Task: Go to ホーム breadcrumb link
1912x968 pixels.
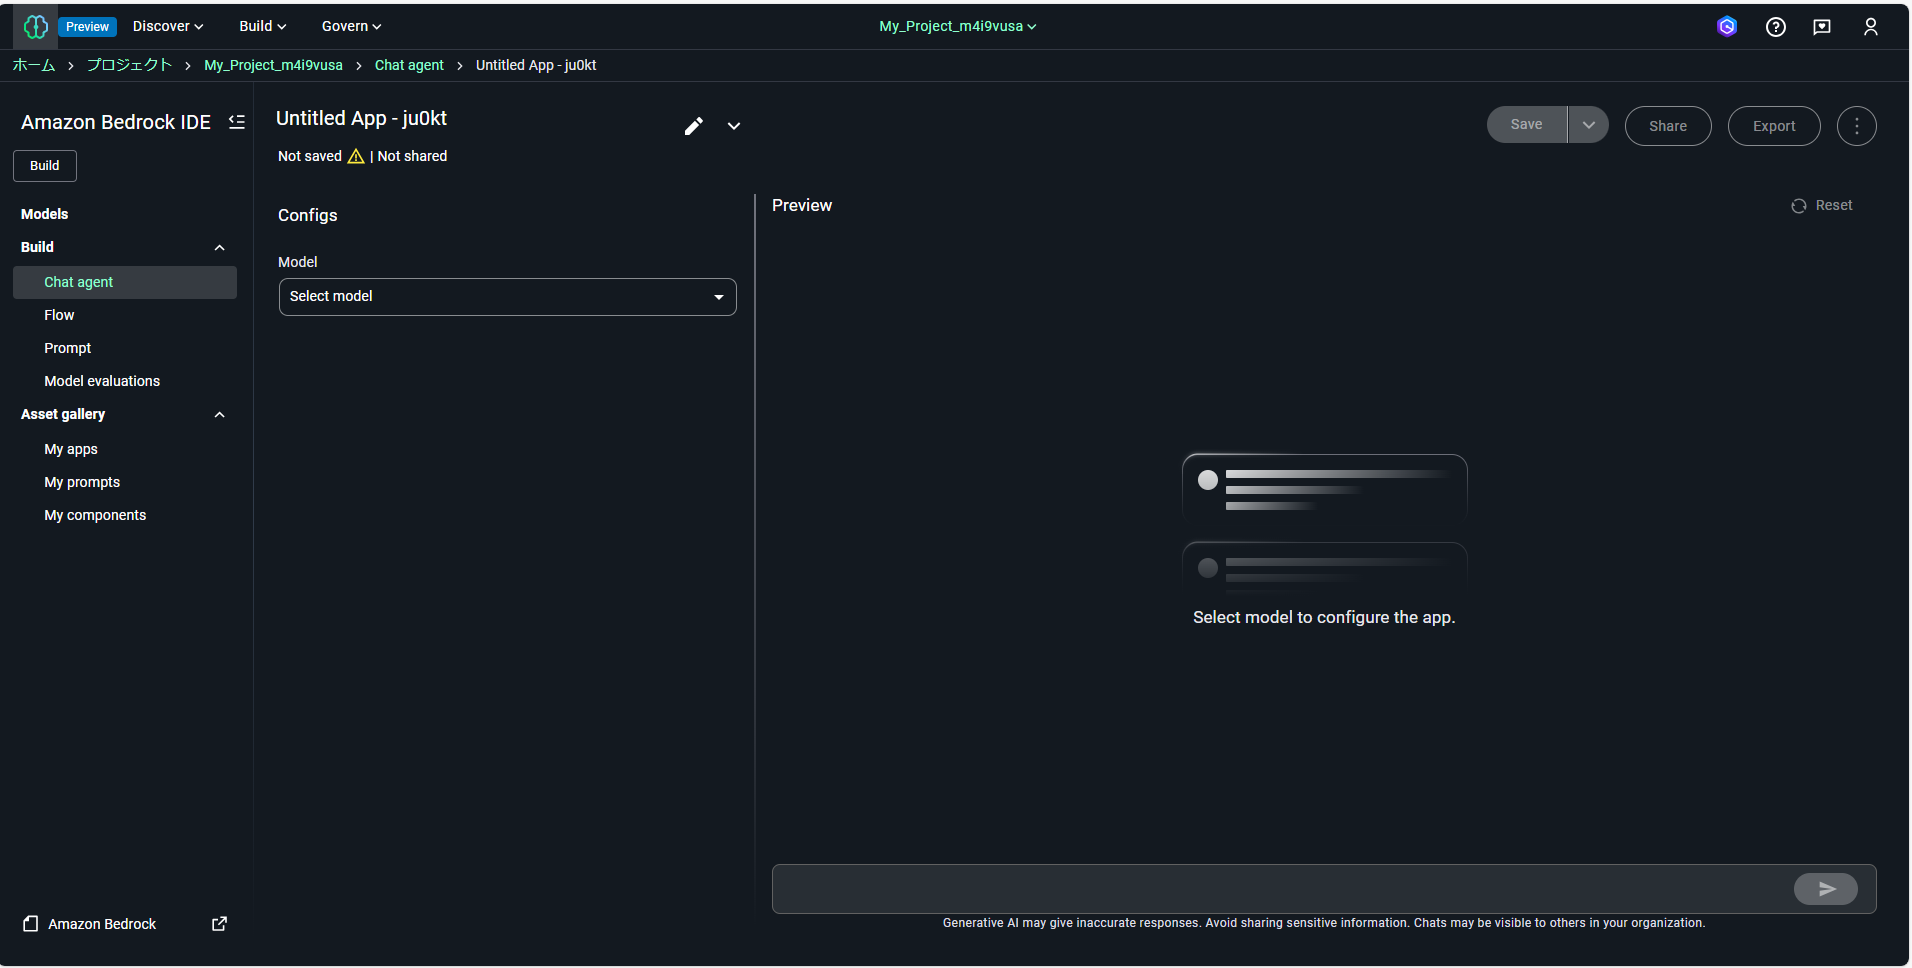Action: [x=34, y=65]
